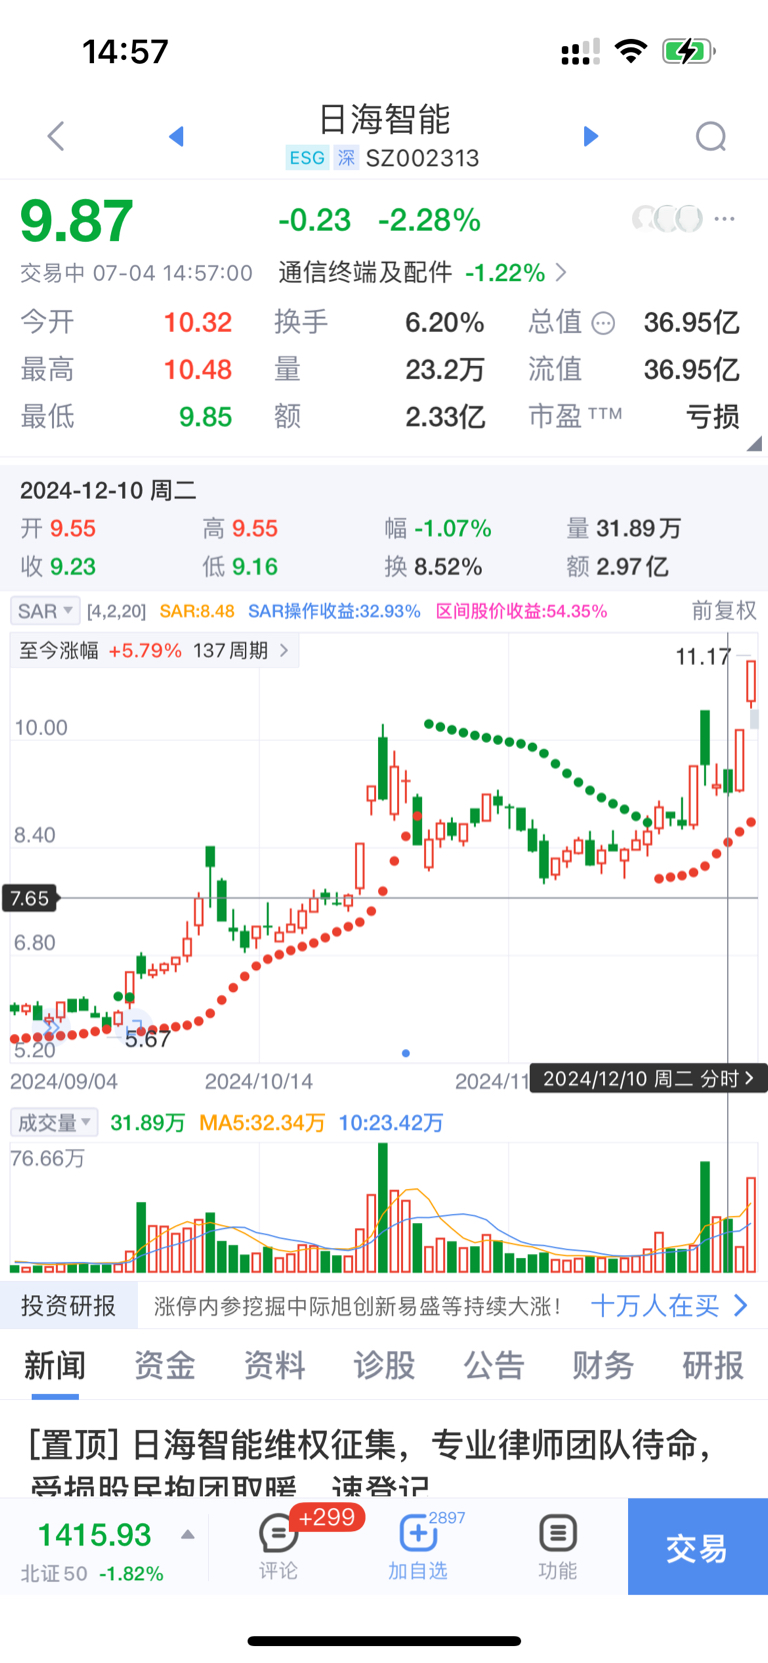Tap the overlapping avatar circles icon
Screen dimensions: 768x1663
(667, 218)
